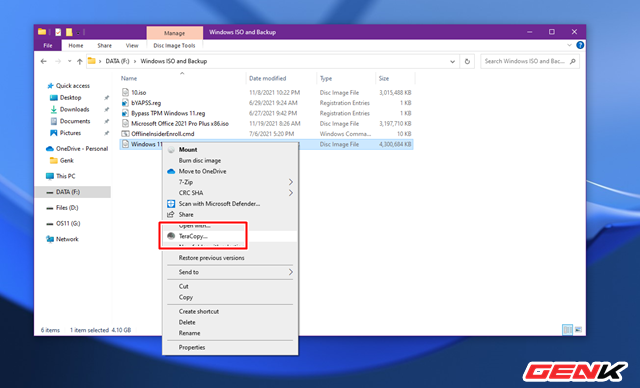640x388 pixels.
Task: Select OneDrive - Personal in sidebar
Action: (81, 149)
